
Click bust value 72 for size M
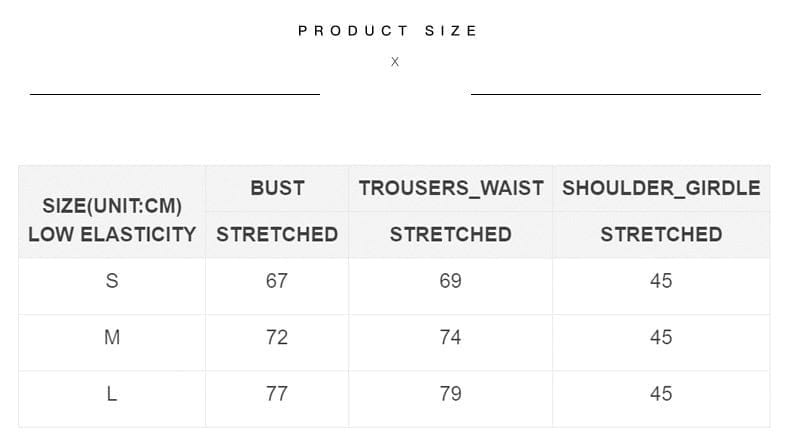(277, 337)
